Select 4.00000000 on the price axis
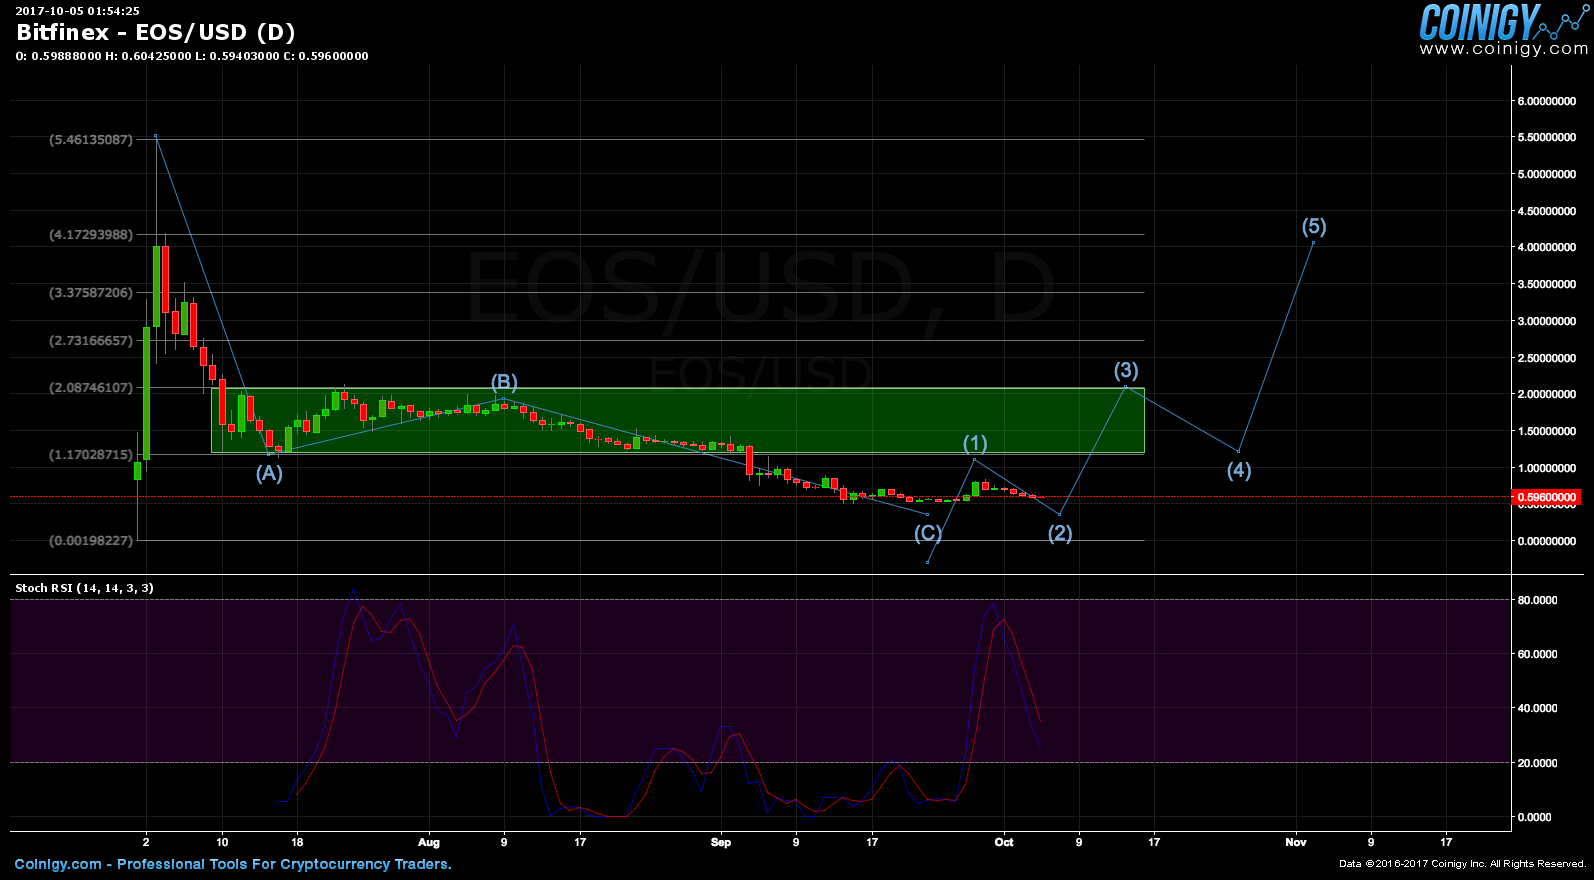This screenshot has width=1594, height=880. tap(1547, 247)
